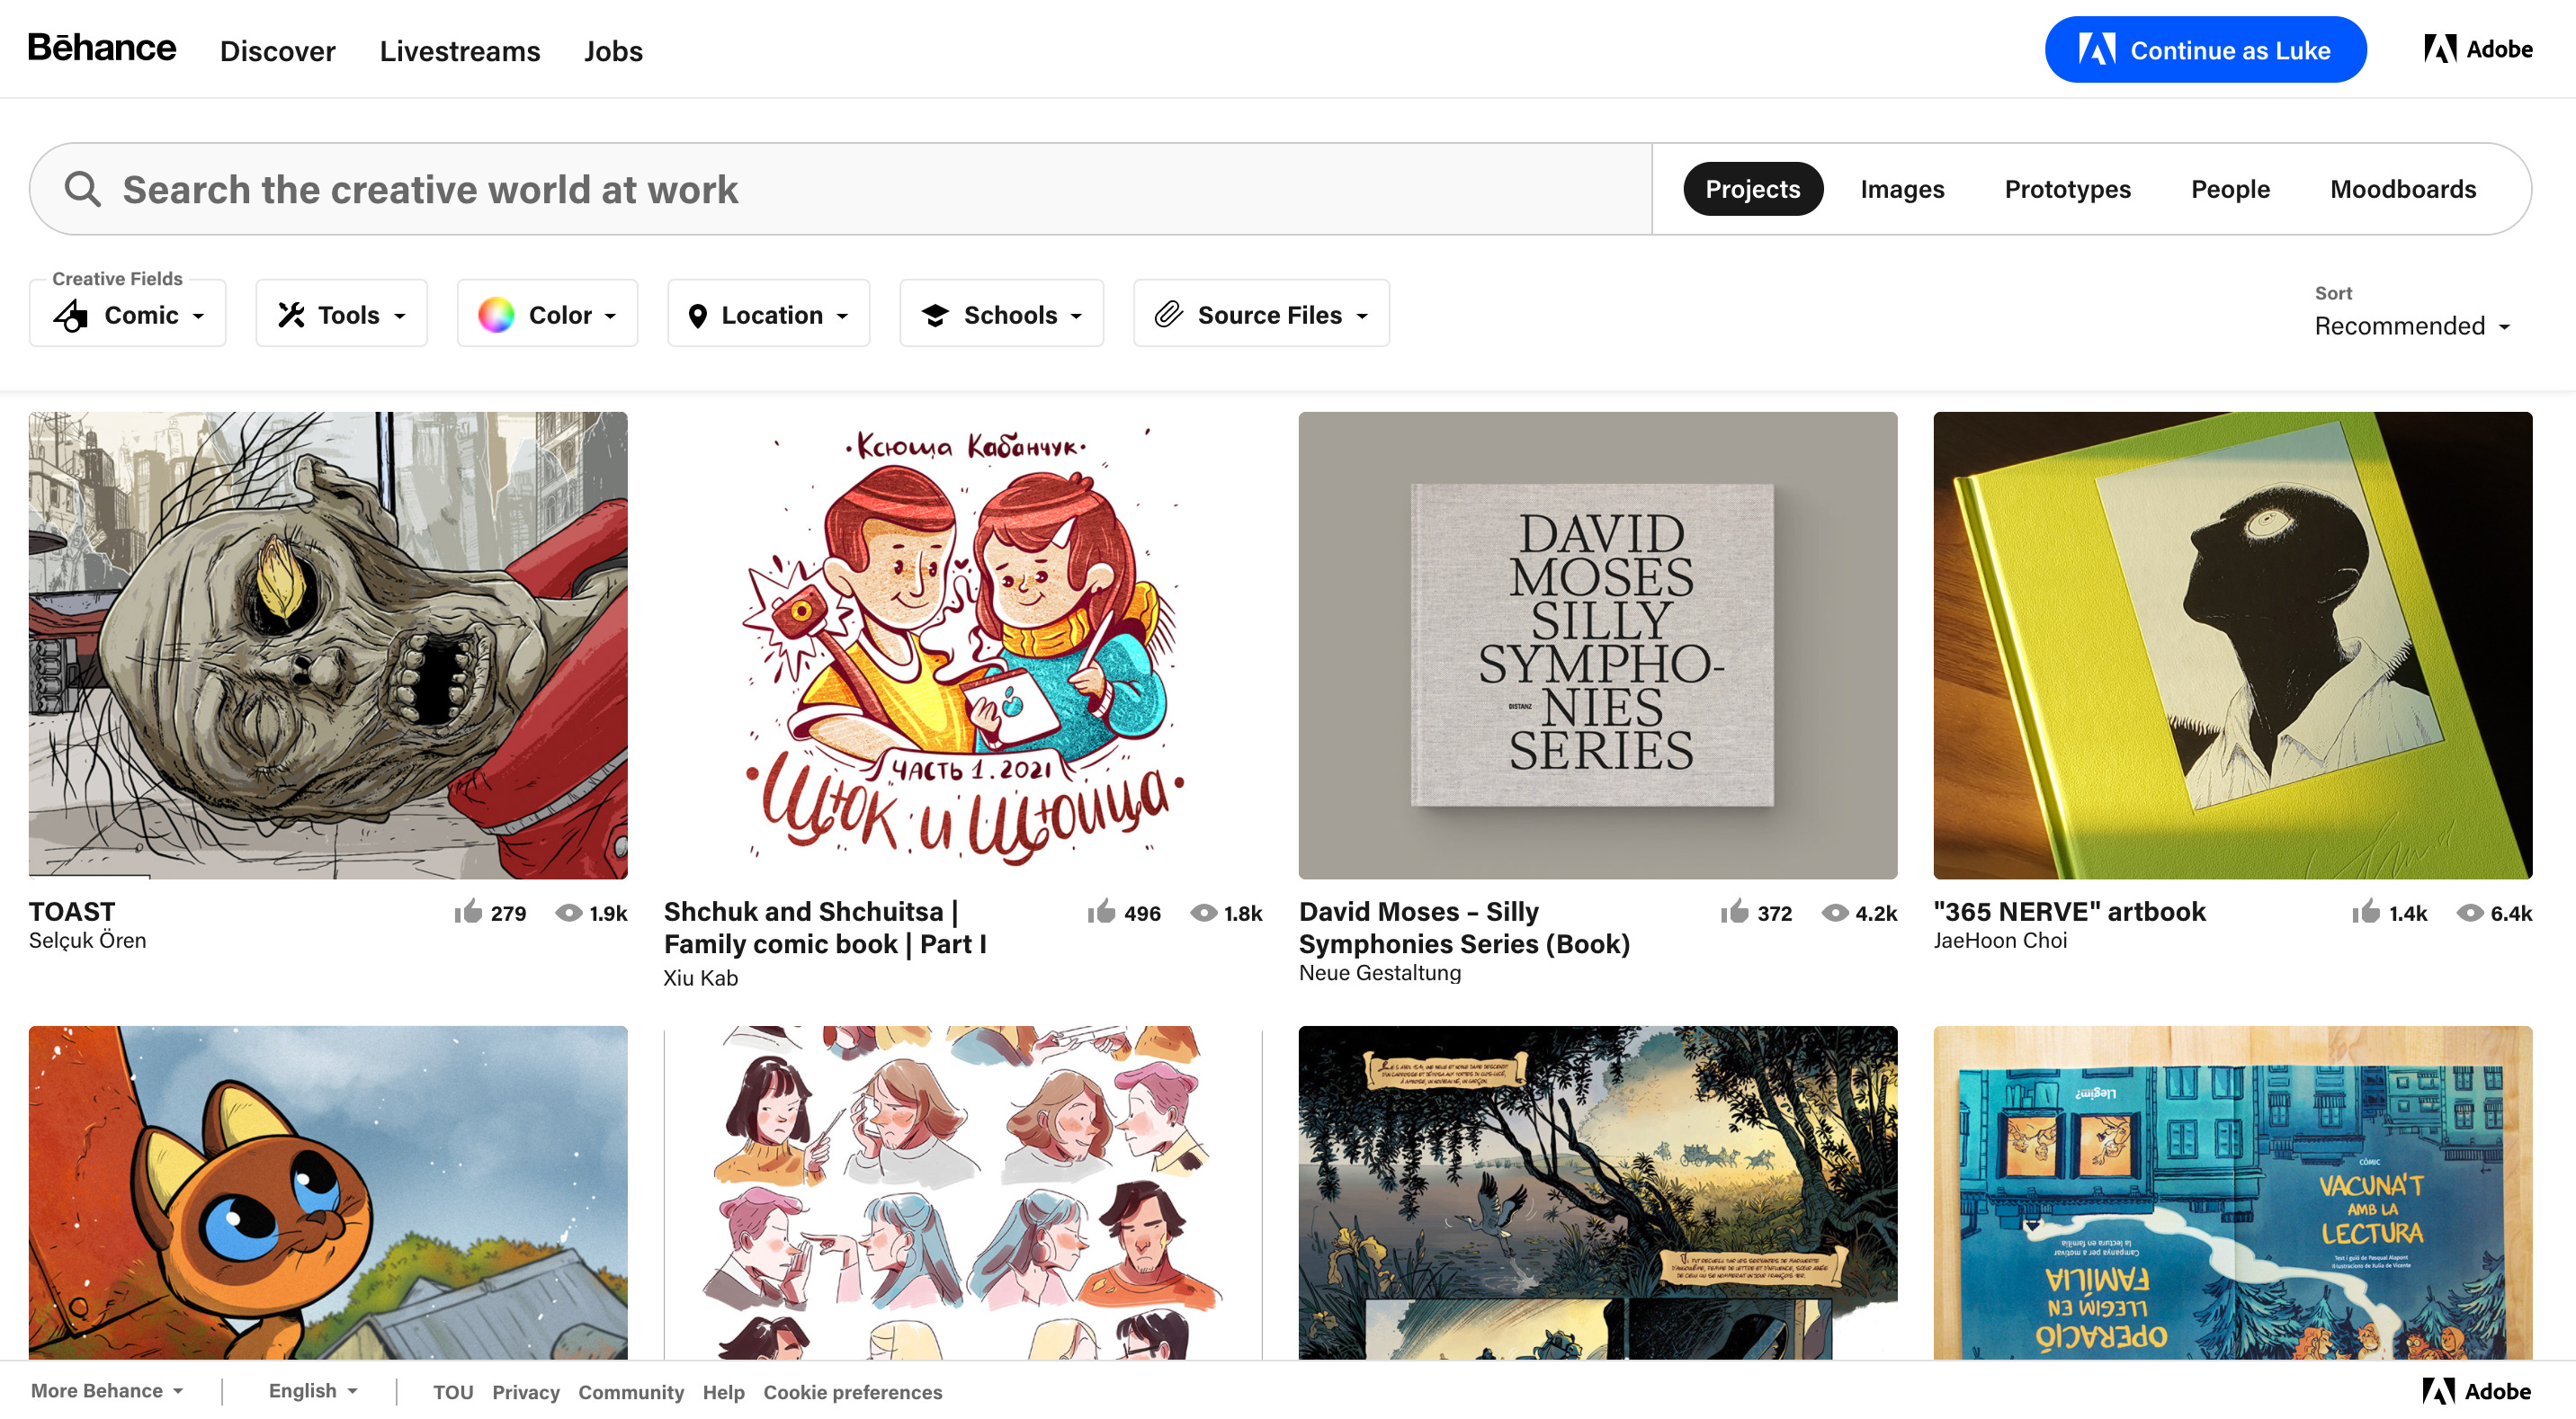The height and width of the screenshot is (1419, 2576).
Task: Click the thumbs-up icon for Shchuk and Shchuitsa
Action: (1101, 912)
